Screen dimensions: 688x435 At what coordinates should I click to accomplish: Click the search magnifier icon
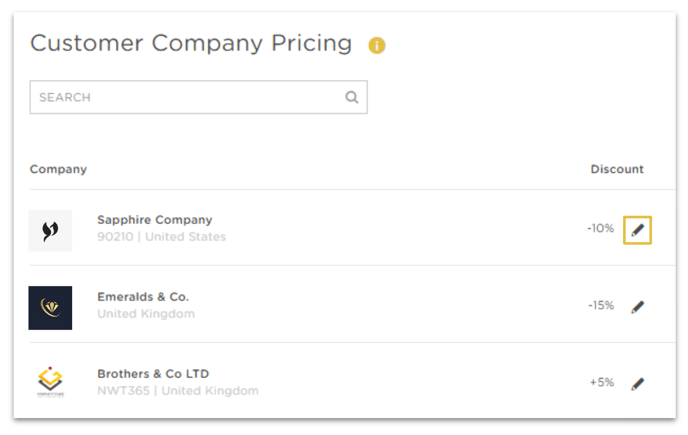click(352, 97)
